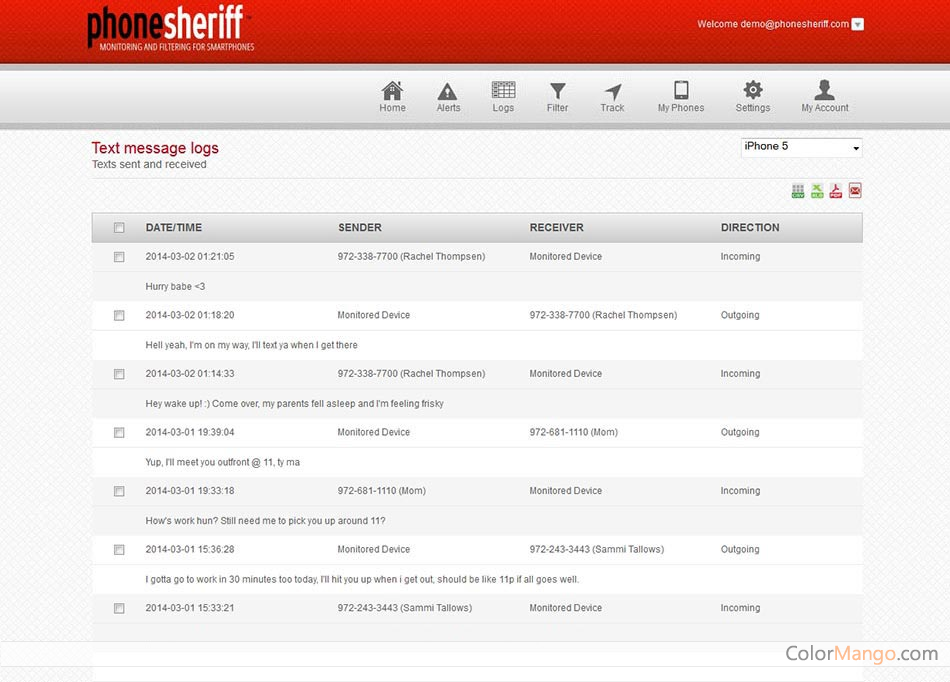Click the date 2014-03-01 15:33:21
950x682 pixels.
click(x=190, y=608)
